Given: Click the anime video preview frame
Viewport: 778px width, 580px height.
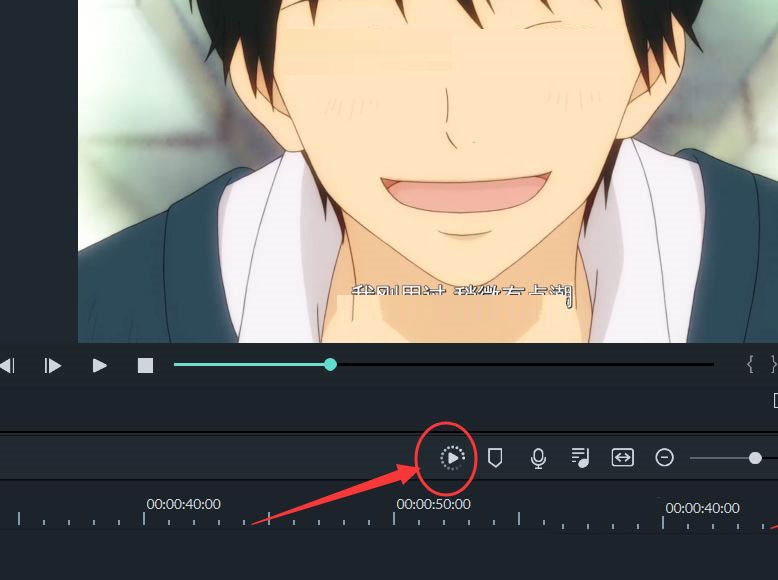Looking at the screenshot, I should pos(428,171).
